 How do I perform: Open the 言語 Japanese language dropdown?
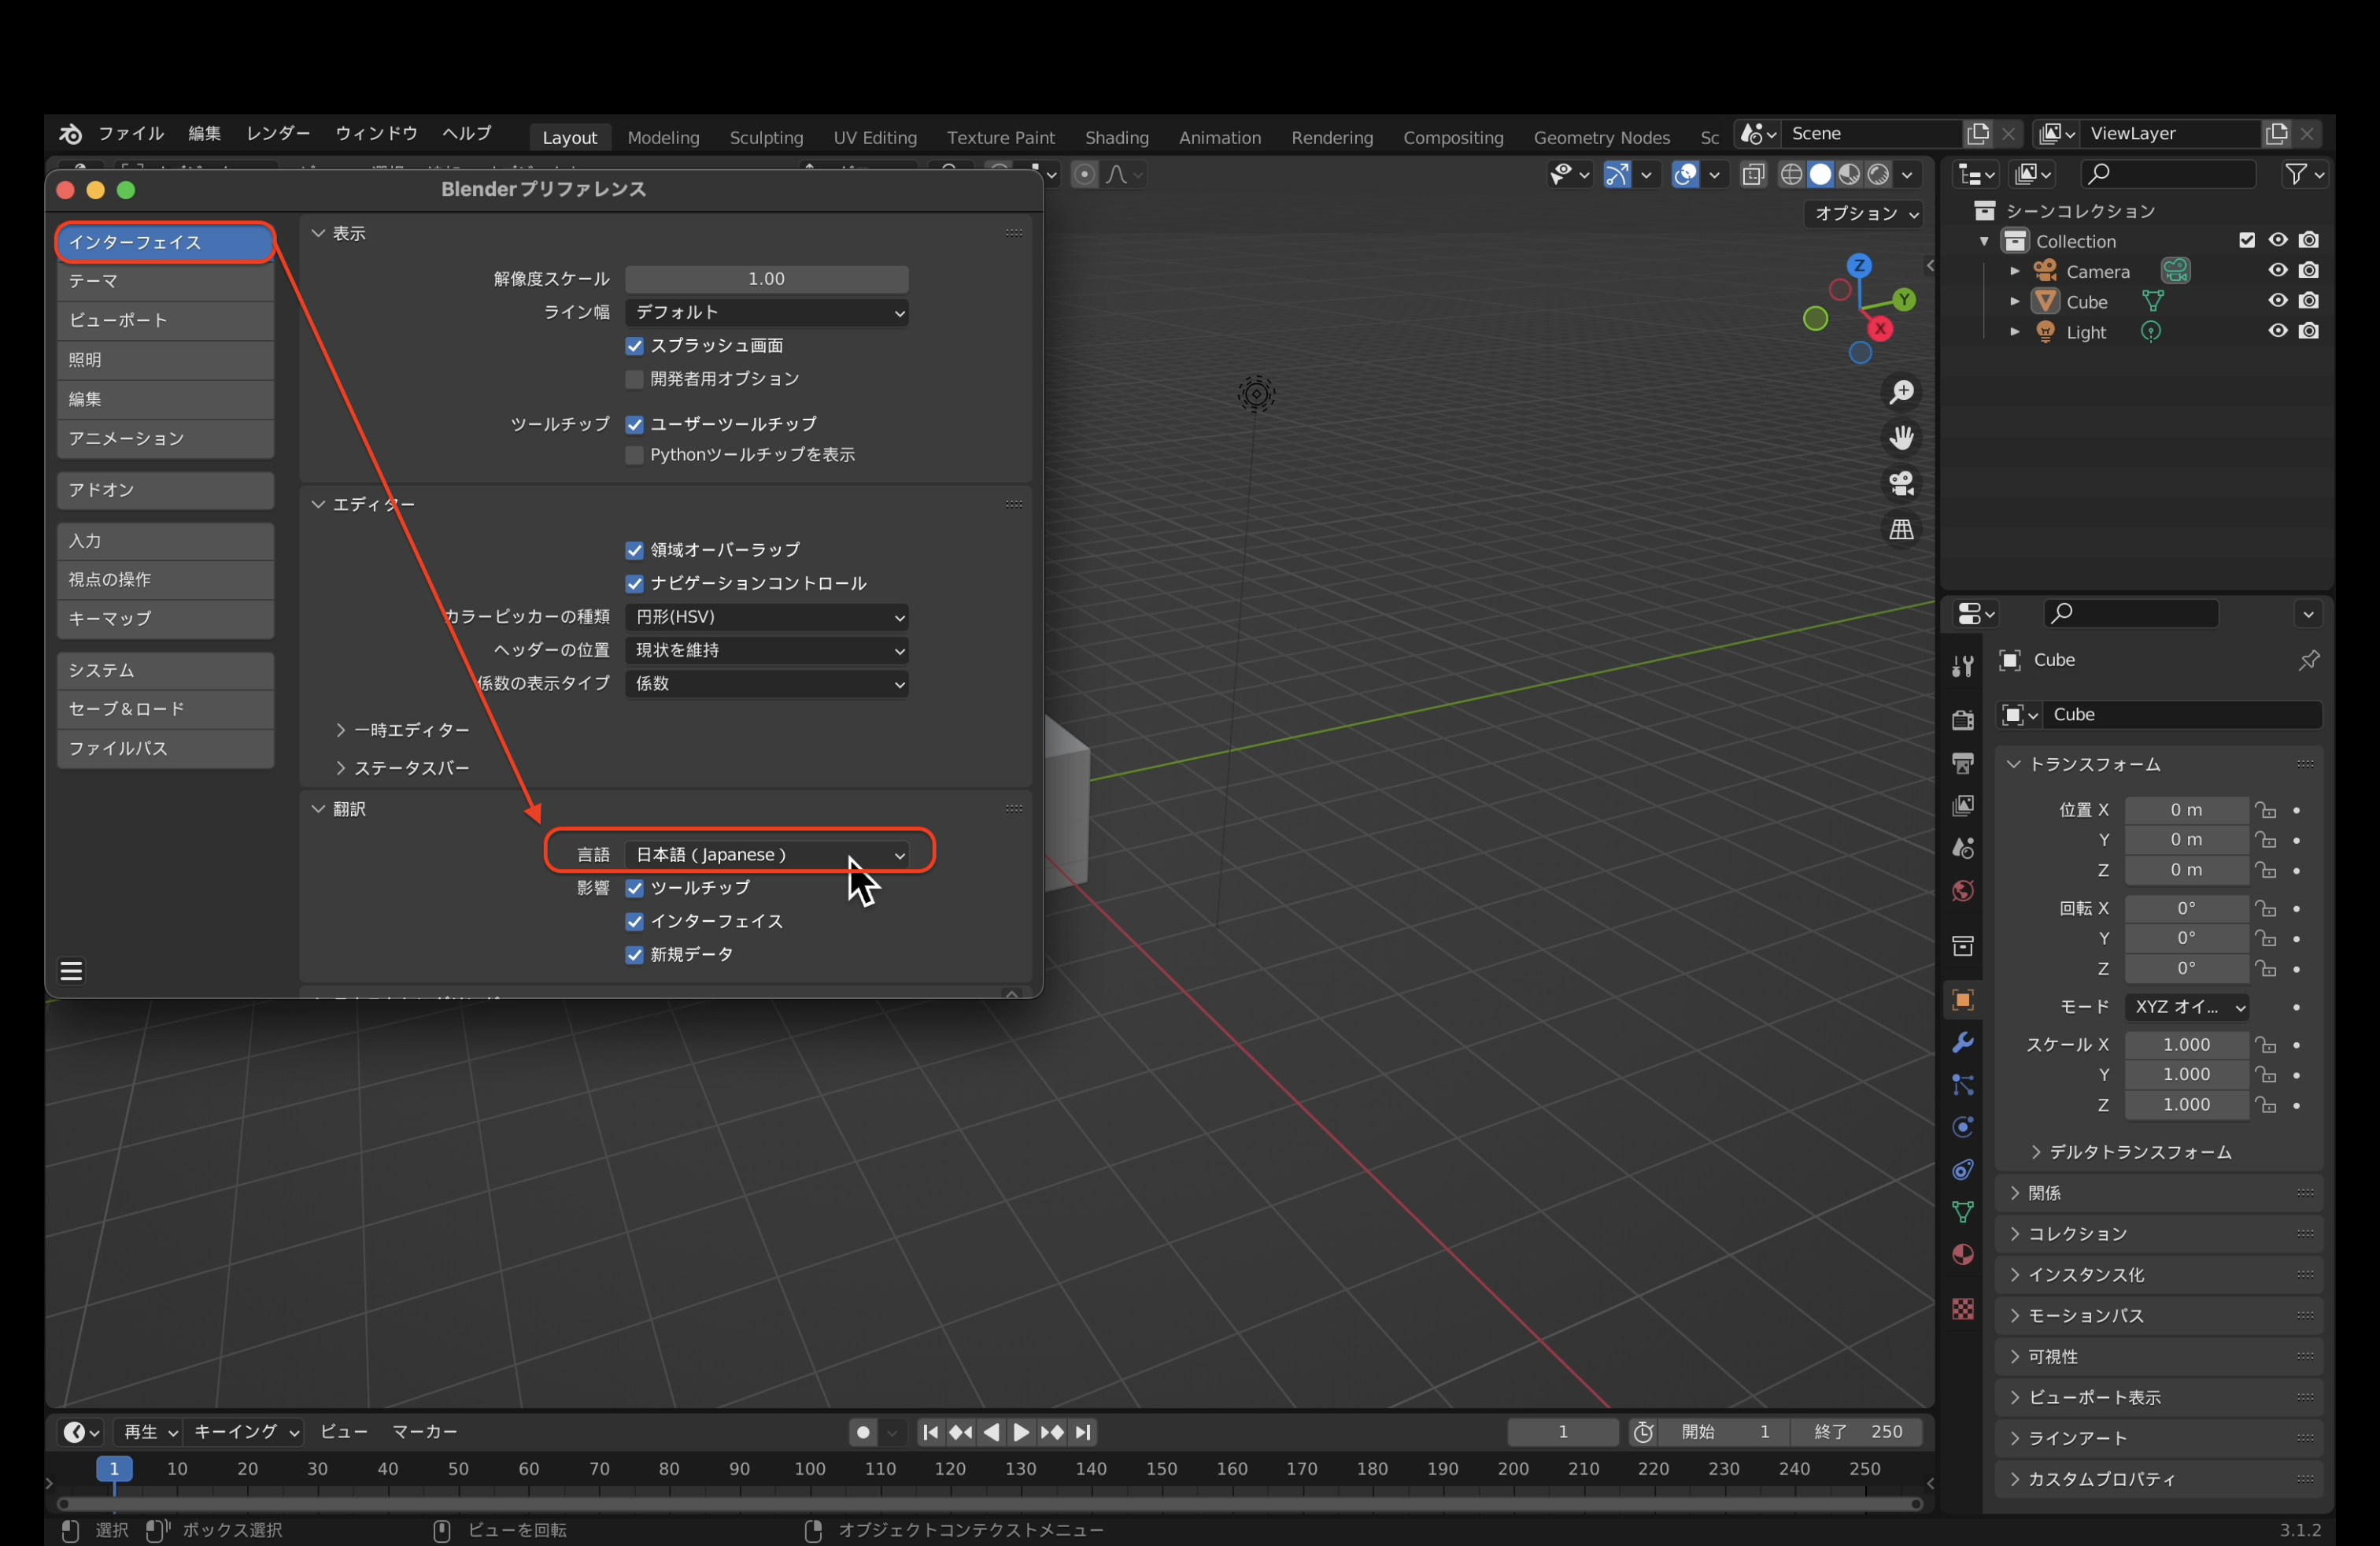coord(767,854)
